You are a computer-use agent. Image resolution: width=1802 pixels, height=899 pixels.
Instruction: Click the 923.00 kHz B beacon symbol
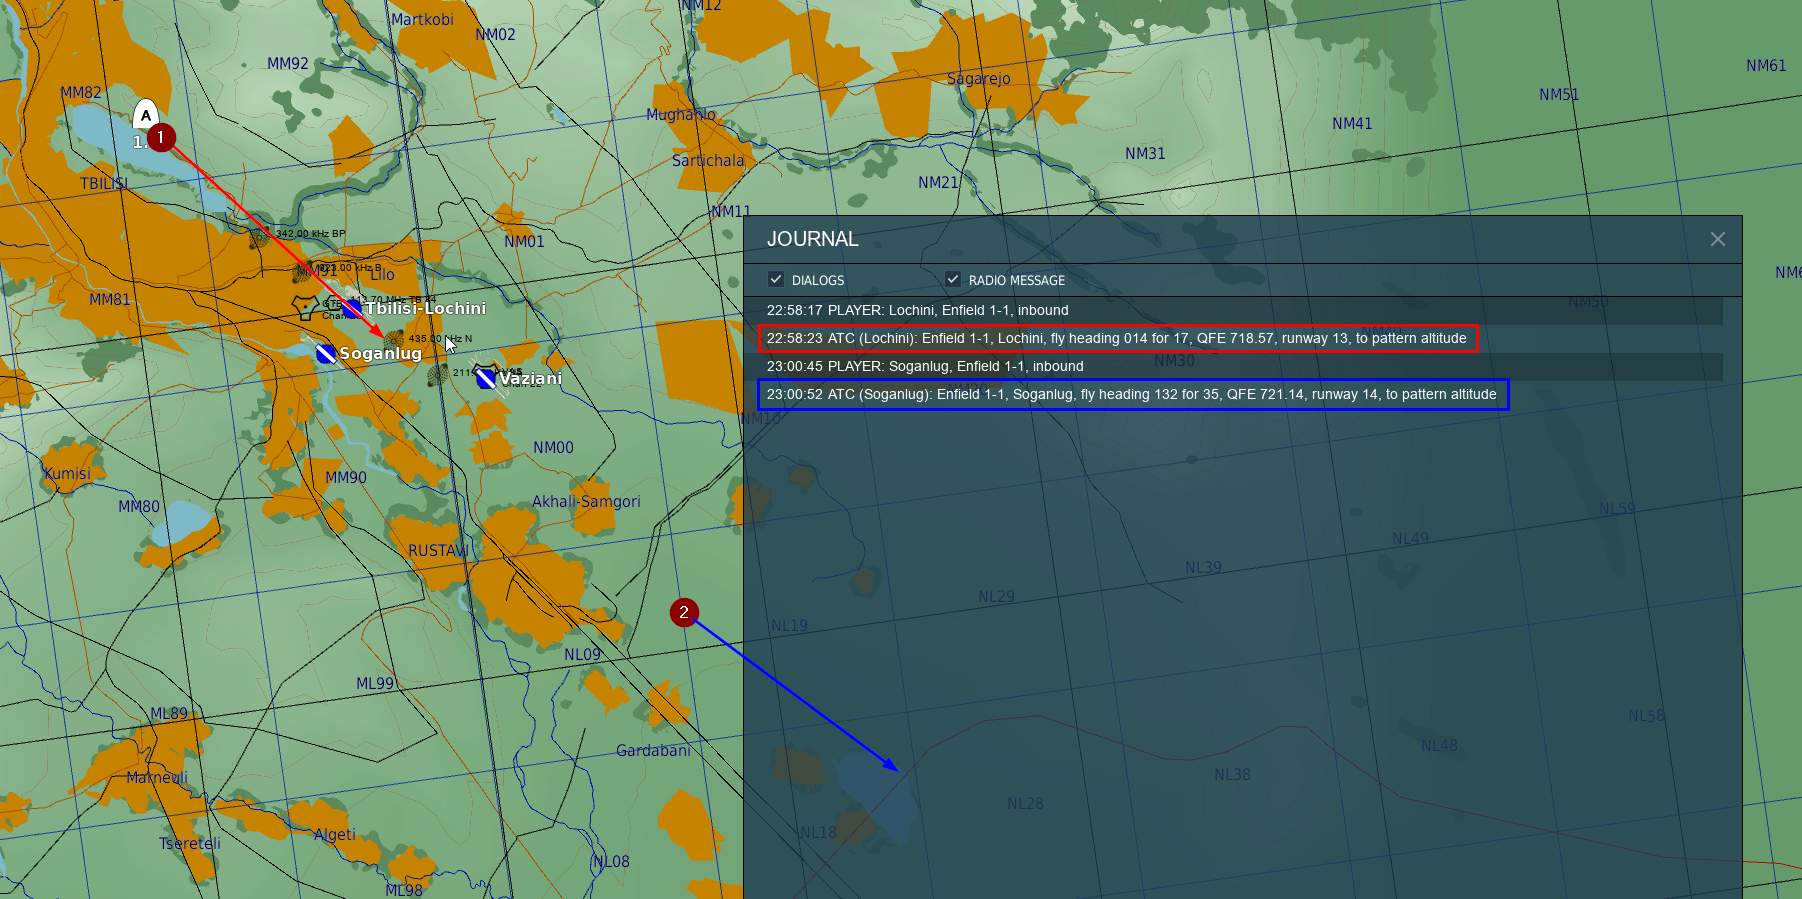point(303,271)
